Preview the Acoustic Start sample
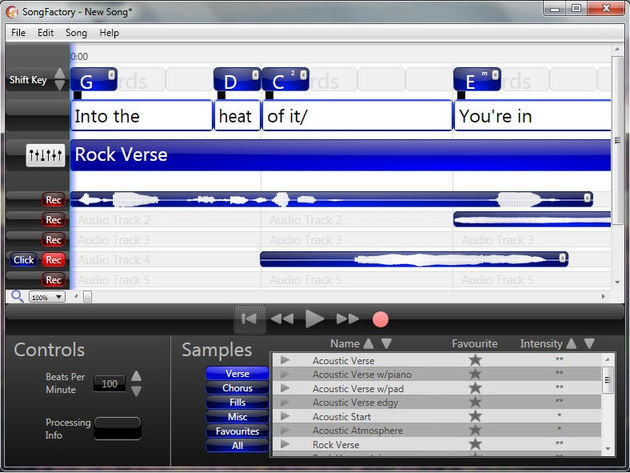630x473 pixels. pyautogui.click(x=285, y=416)
